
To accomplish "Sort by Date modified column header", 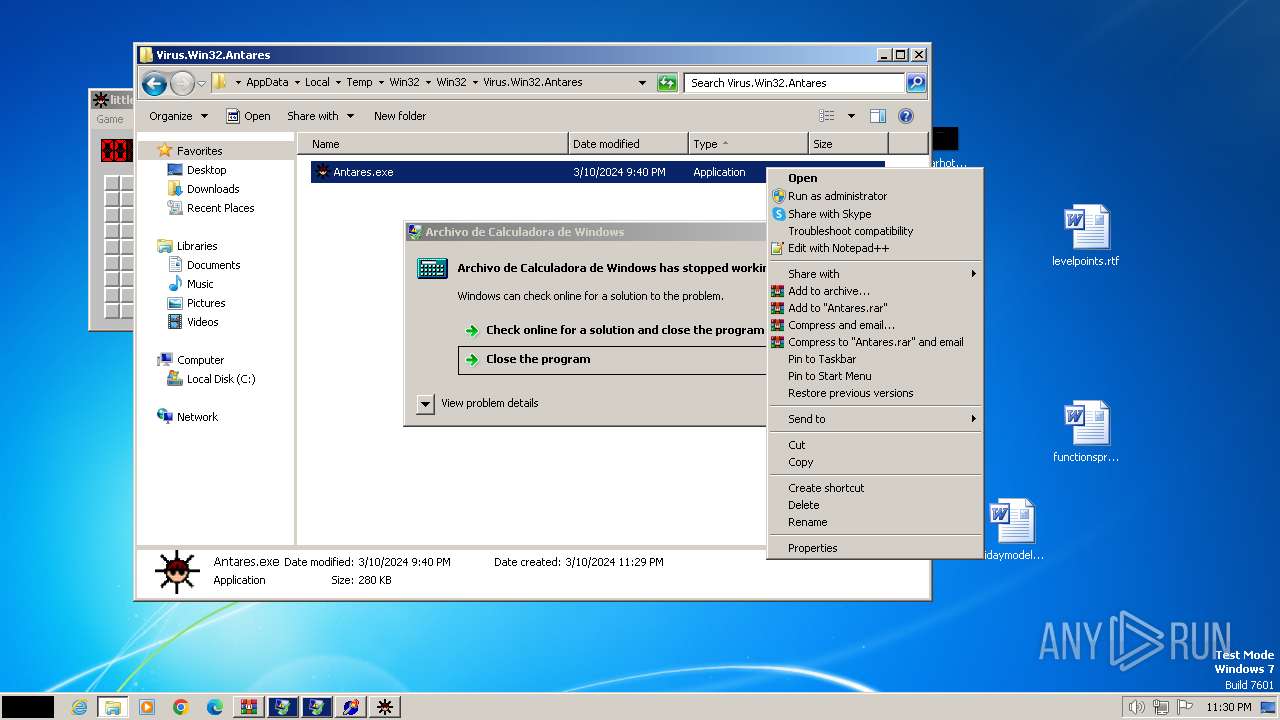I will (x=628, y=144).
